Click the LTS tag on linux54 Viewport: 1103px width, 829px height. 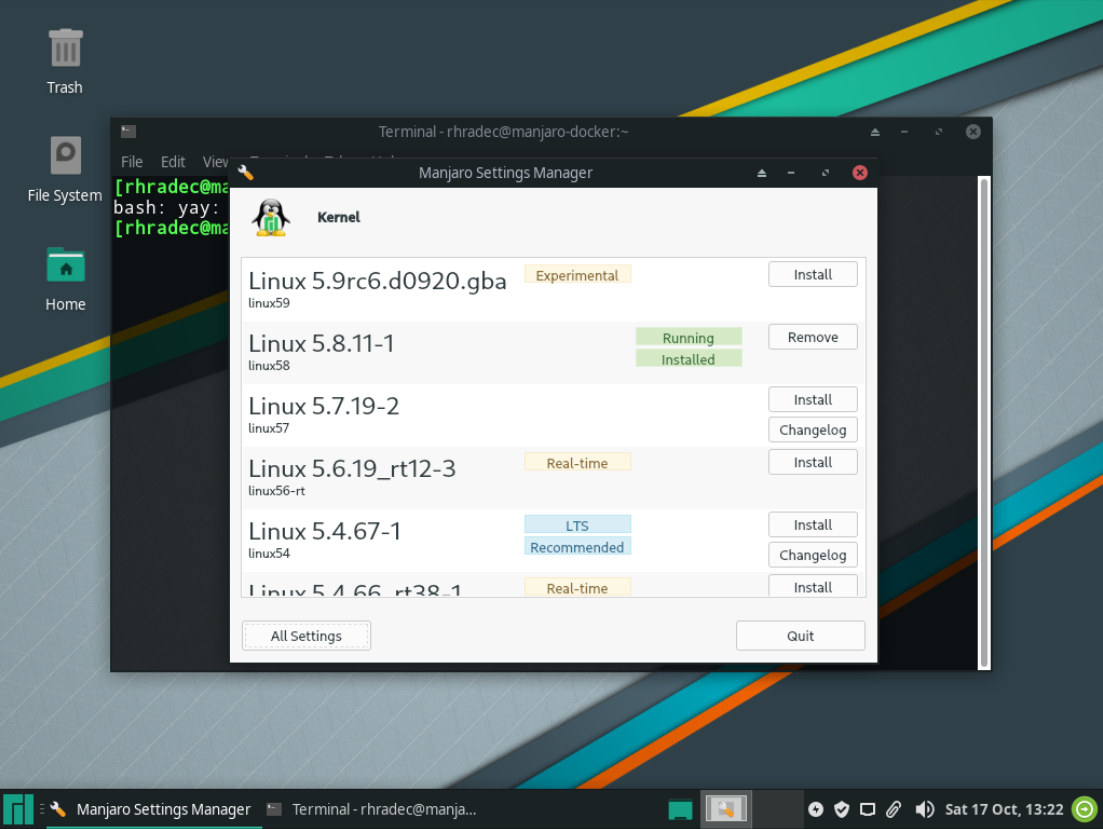click(x=577, y=526)
